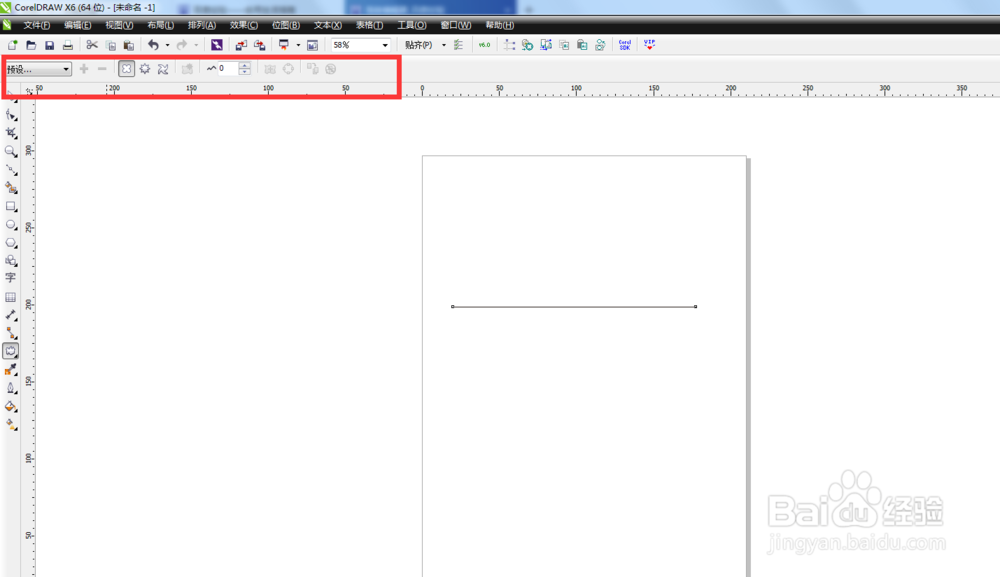1000x577 pixels.
Task: Paste from clipboard using paste icon
Action: (x=129, y=45)
